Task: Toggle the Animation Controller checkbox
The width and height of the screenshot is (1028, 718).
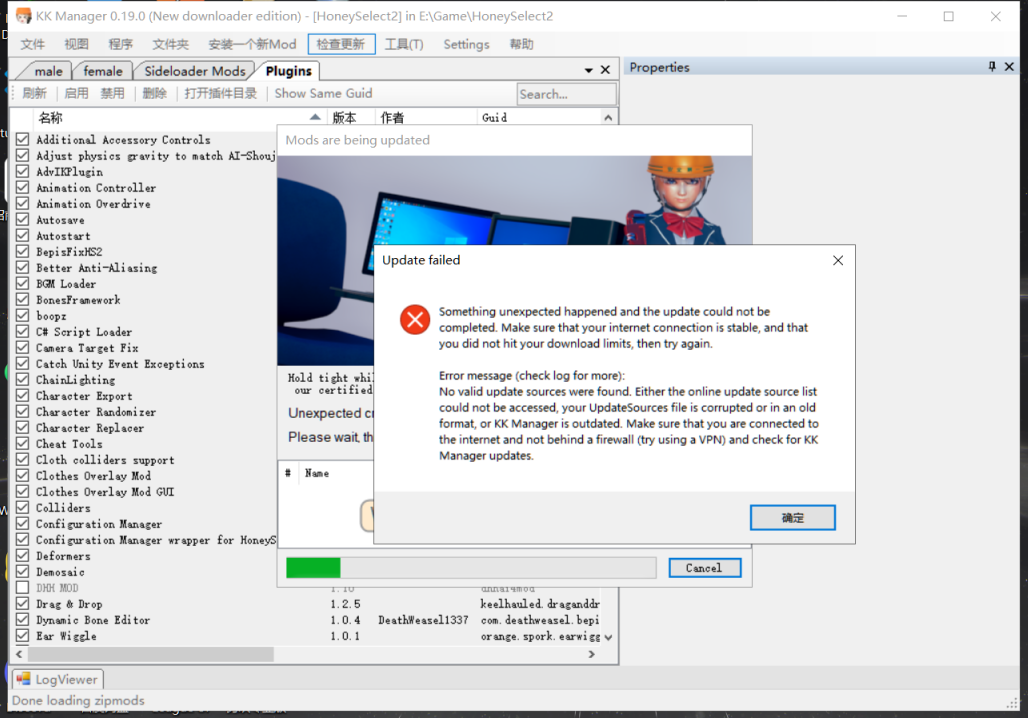Action: click(x=23, y=188)
